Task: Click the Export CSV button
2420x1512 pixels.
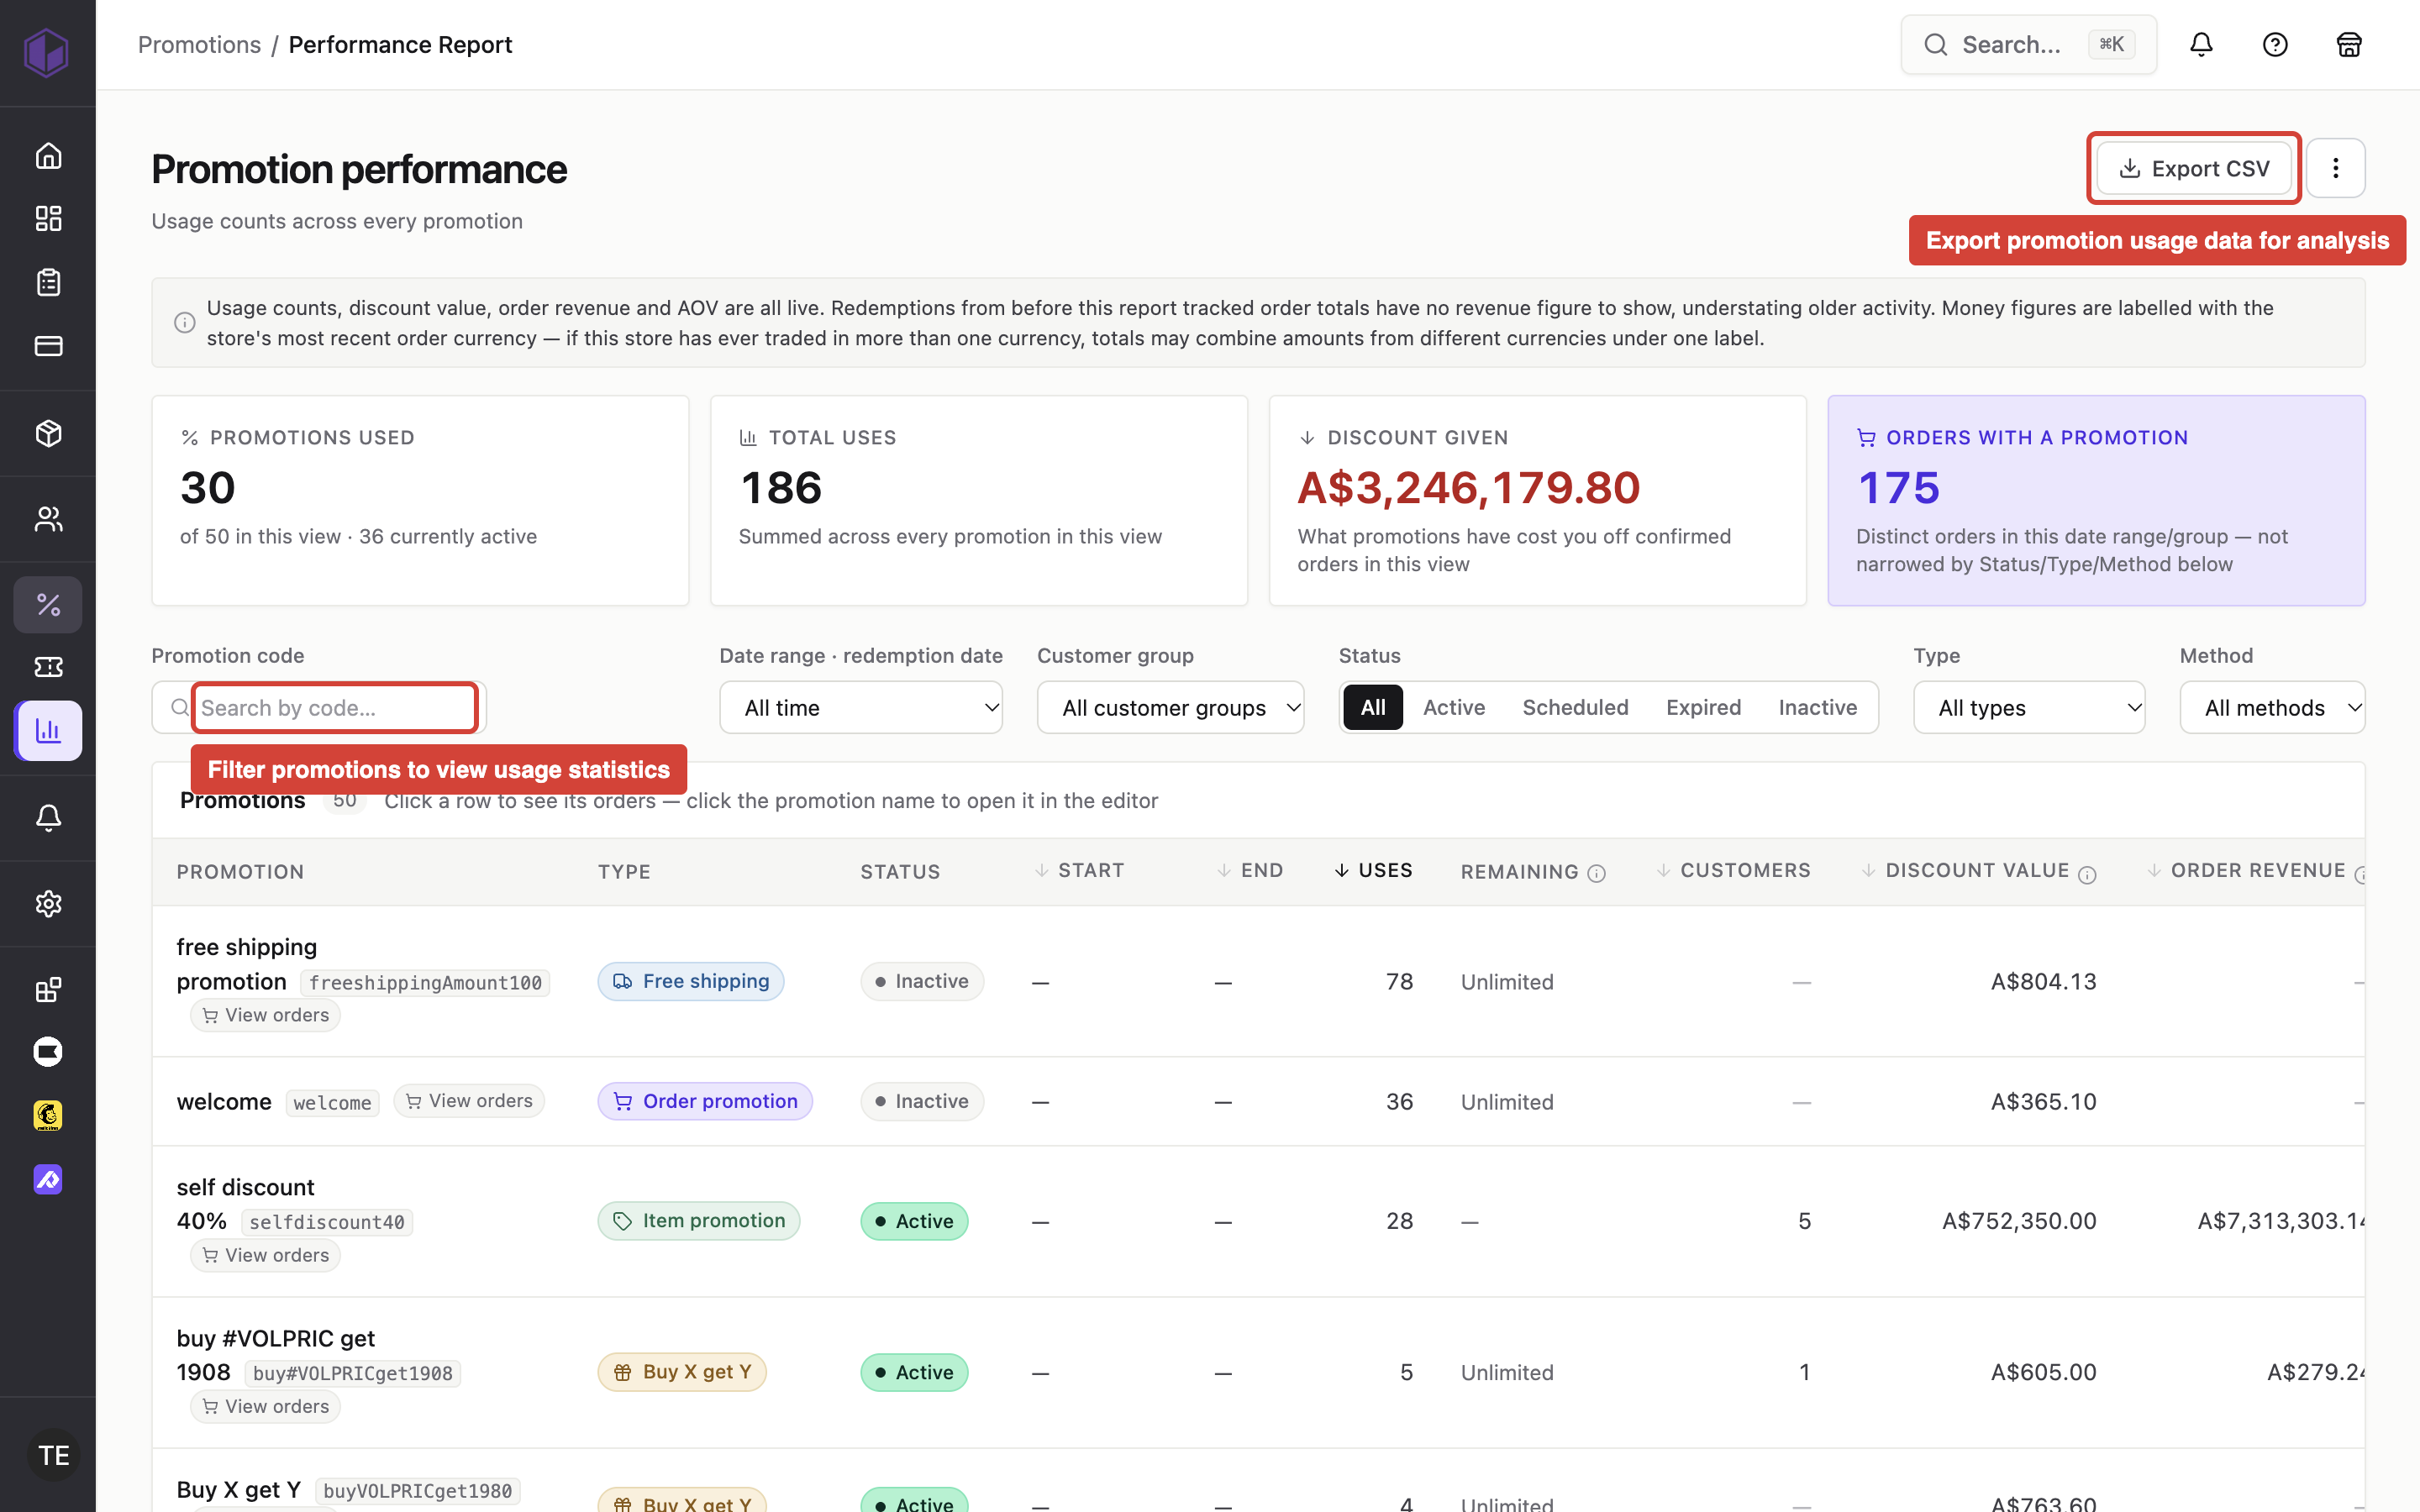Action: point(2194,168)
